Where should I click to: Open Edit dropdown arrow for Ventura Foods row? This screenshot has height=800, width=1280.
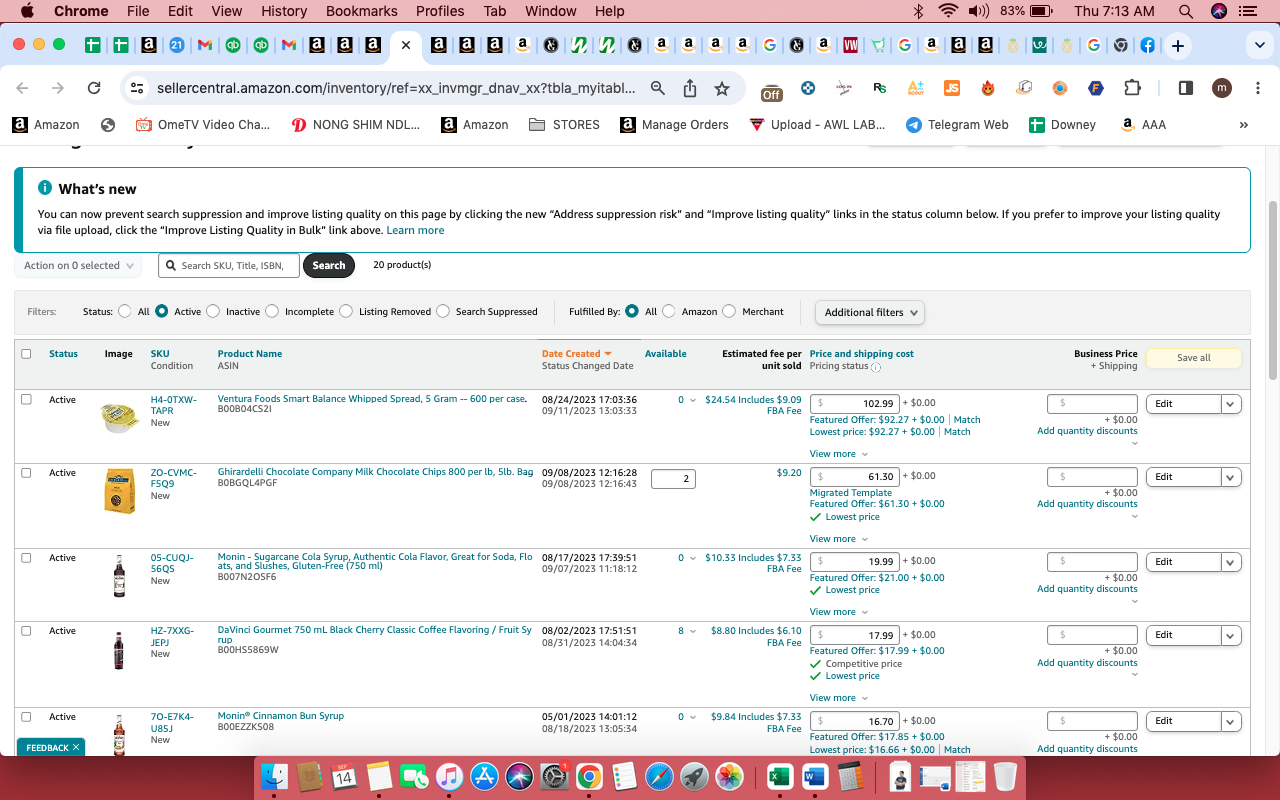tap(1231, 404)
